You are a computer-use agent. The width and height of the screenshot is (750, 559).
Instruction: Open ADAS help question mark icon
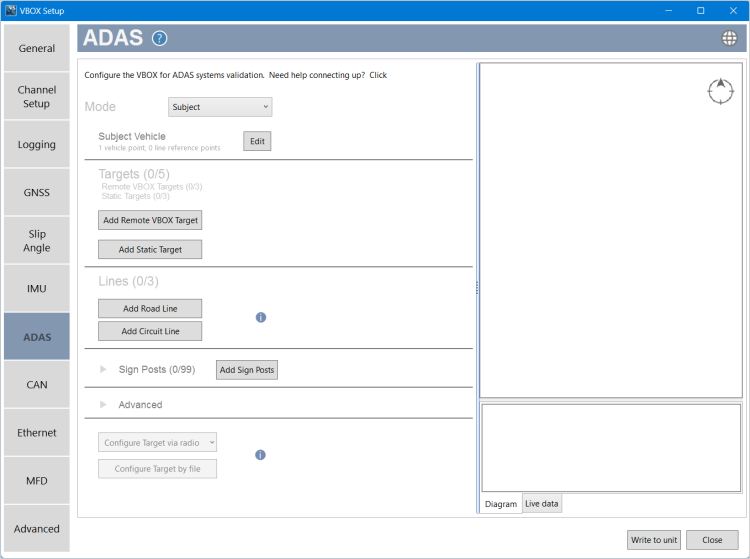click(159, 38)
